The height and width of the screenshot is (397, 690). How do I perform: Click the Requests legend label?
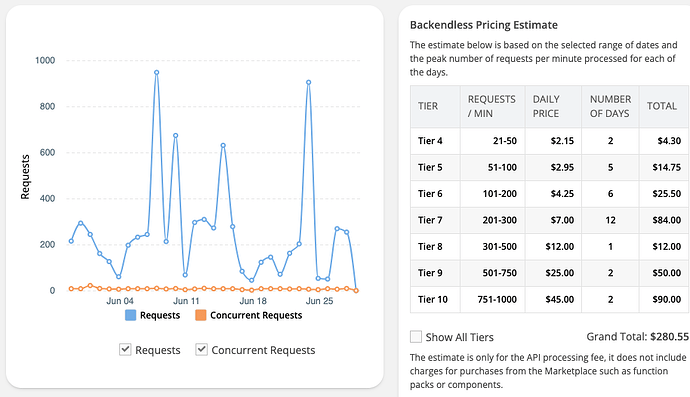pyautogui.click(x=160, y=315)
